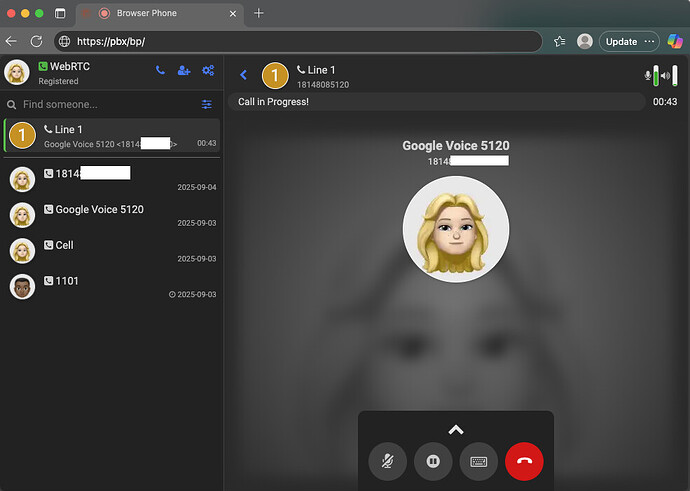690x491 pixels.
Task: Expand the call controls with up chevron
Action: (456, 429)
